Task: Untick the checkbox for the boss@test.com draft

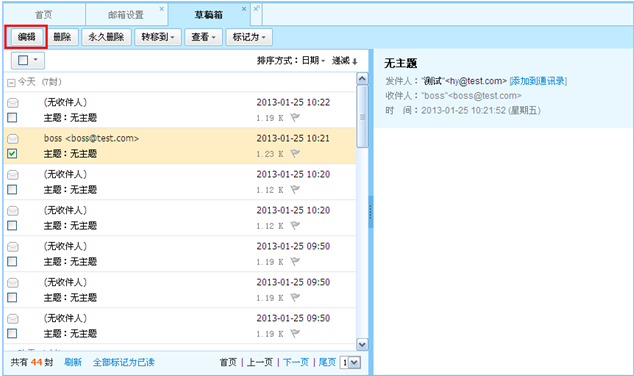Action: pyautogui.click(x=12, y=154)
